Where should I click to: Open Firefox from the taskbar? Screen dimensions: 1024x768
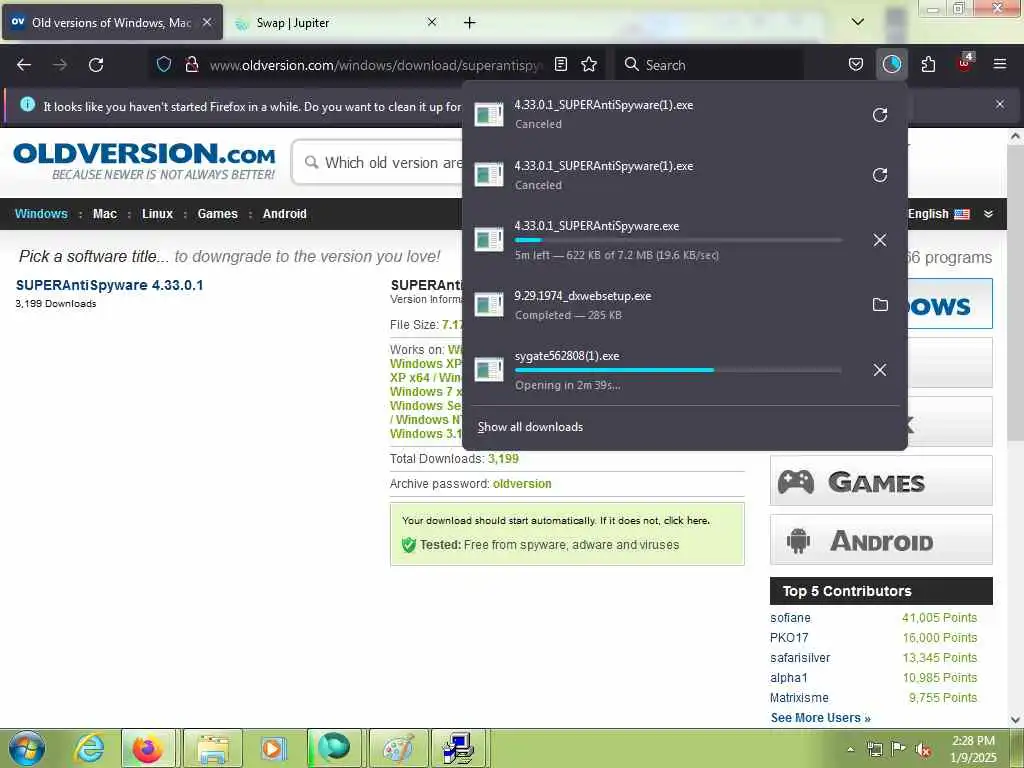(x=148, y=748)
